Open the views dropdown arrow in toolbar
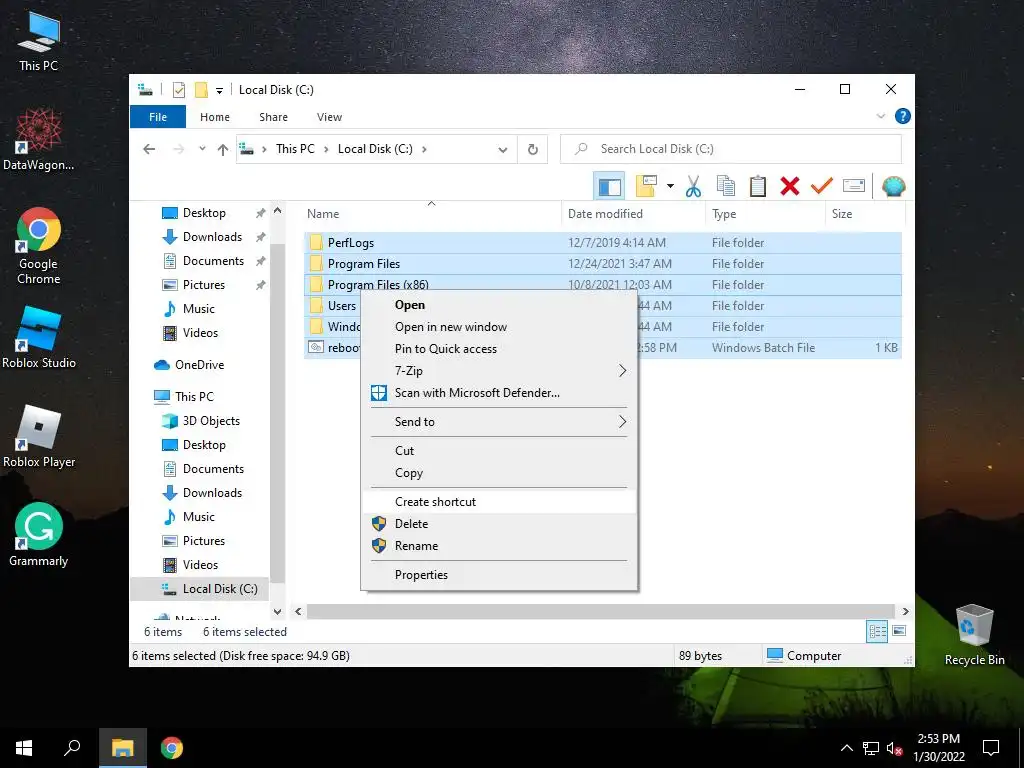1024x768 pixels. pos(670,186)
